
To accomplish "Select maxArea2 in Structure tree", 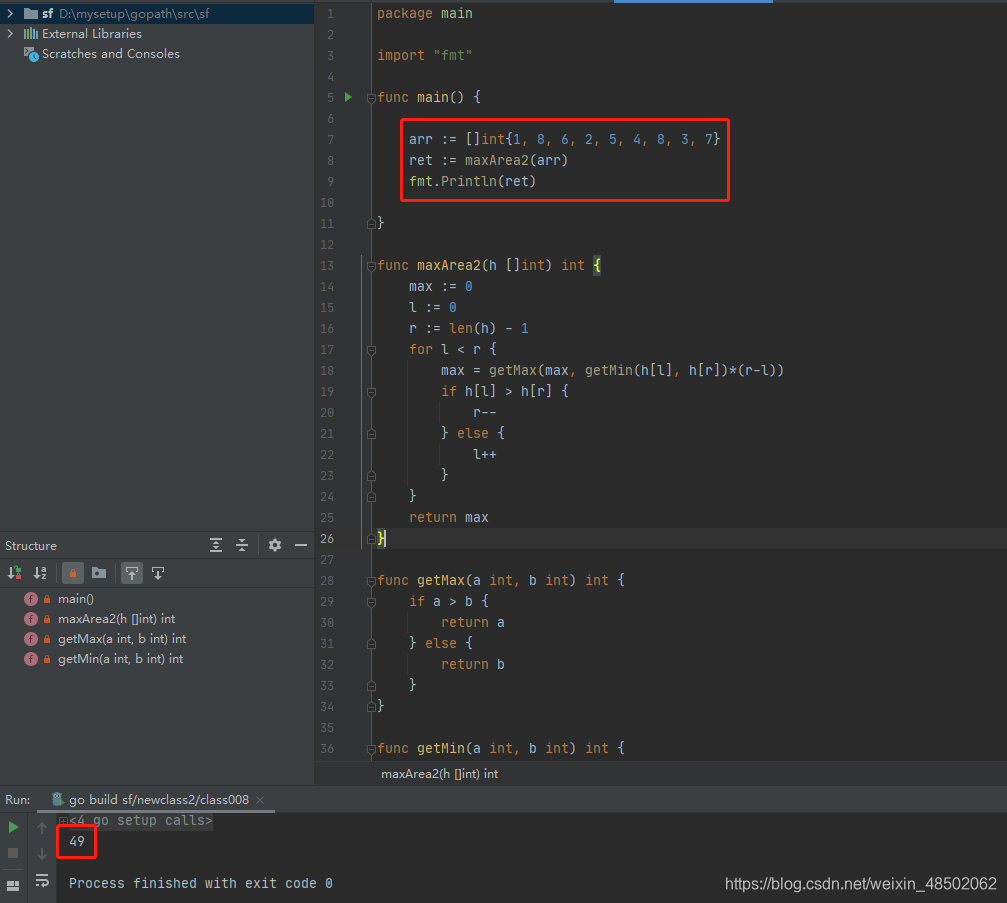I will click(x=116, y=618).
